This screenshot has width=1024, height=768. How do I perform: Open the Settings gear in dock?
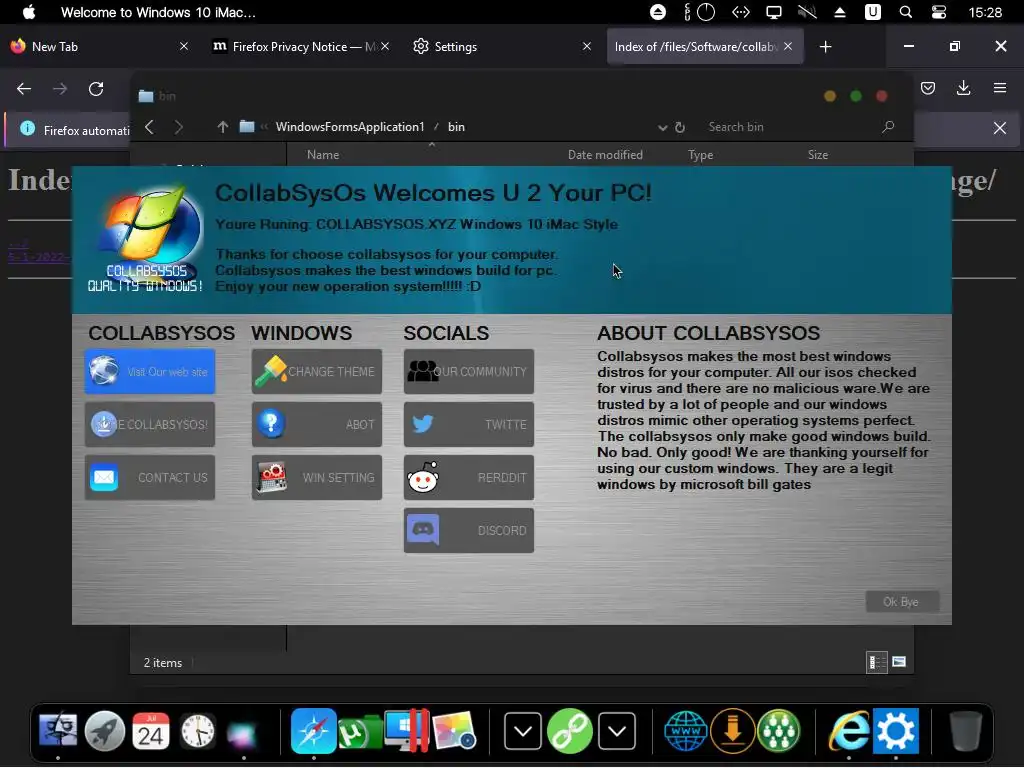tap(896, 731)
